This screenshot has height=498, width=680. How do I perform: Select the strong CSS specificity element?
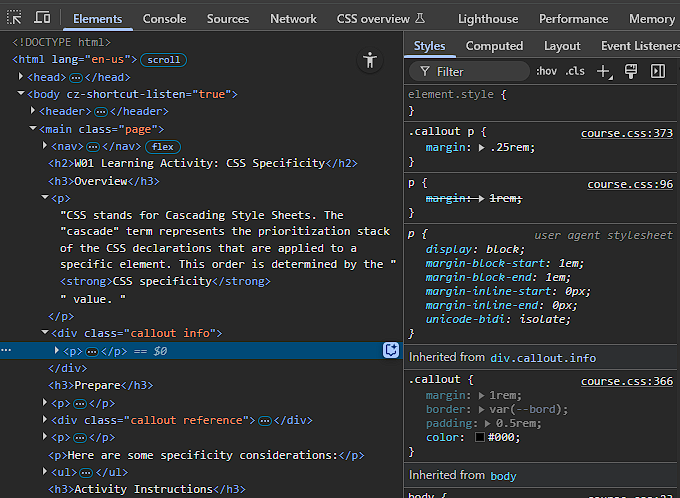pyautogui.click(x=165, y=282)
